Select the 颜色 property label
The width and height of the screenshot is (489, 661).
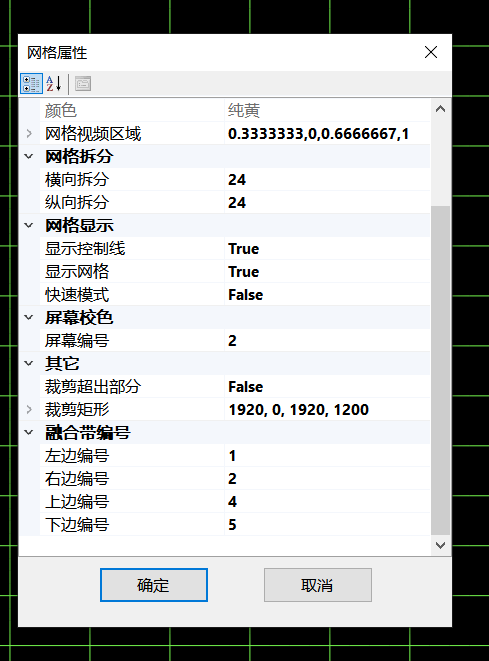(x=61, y=110)
